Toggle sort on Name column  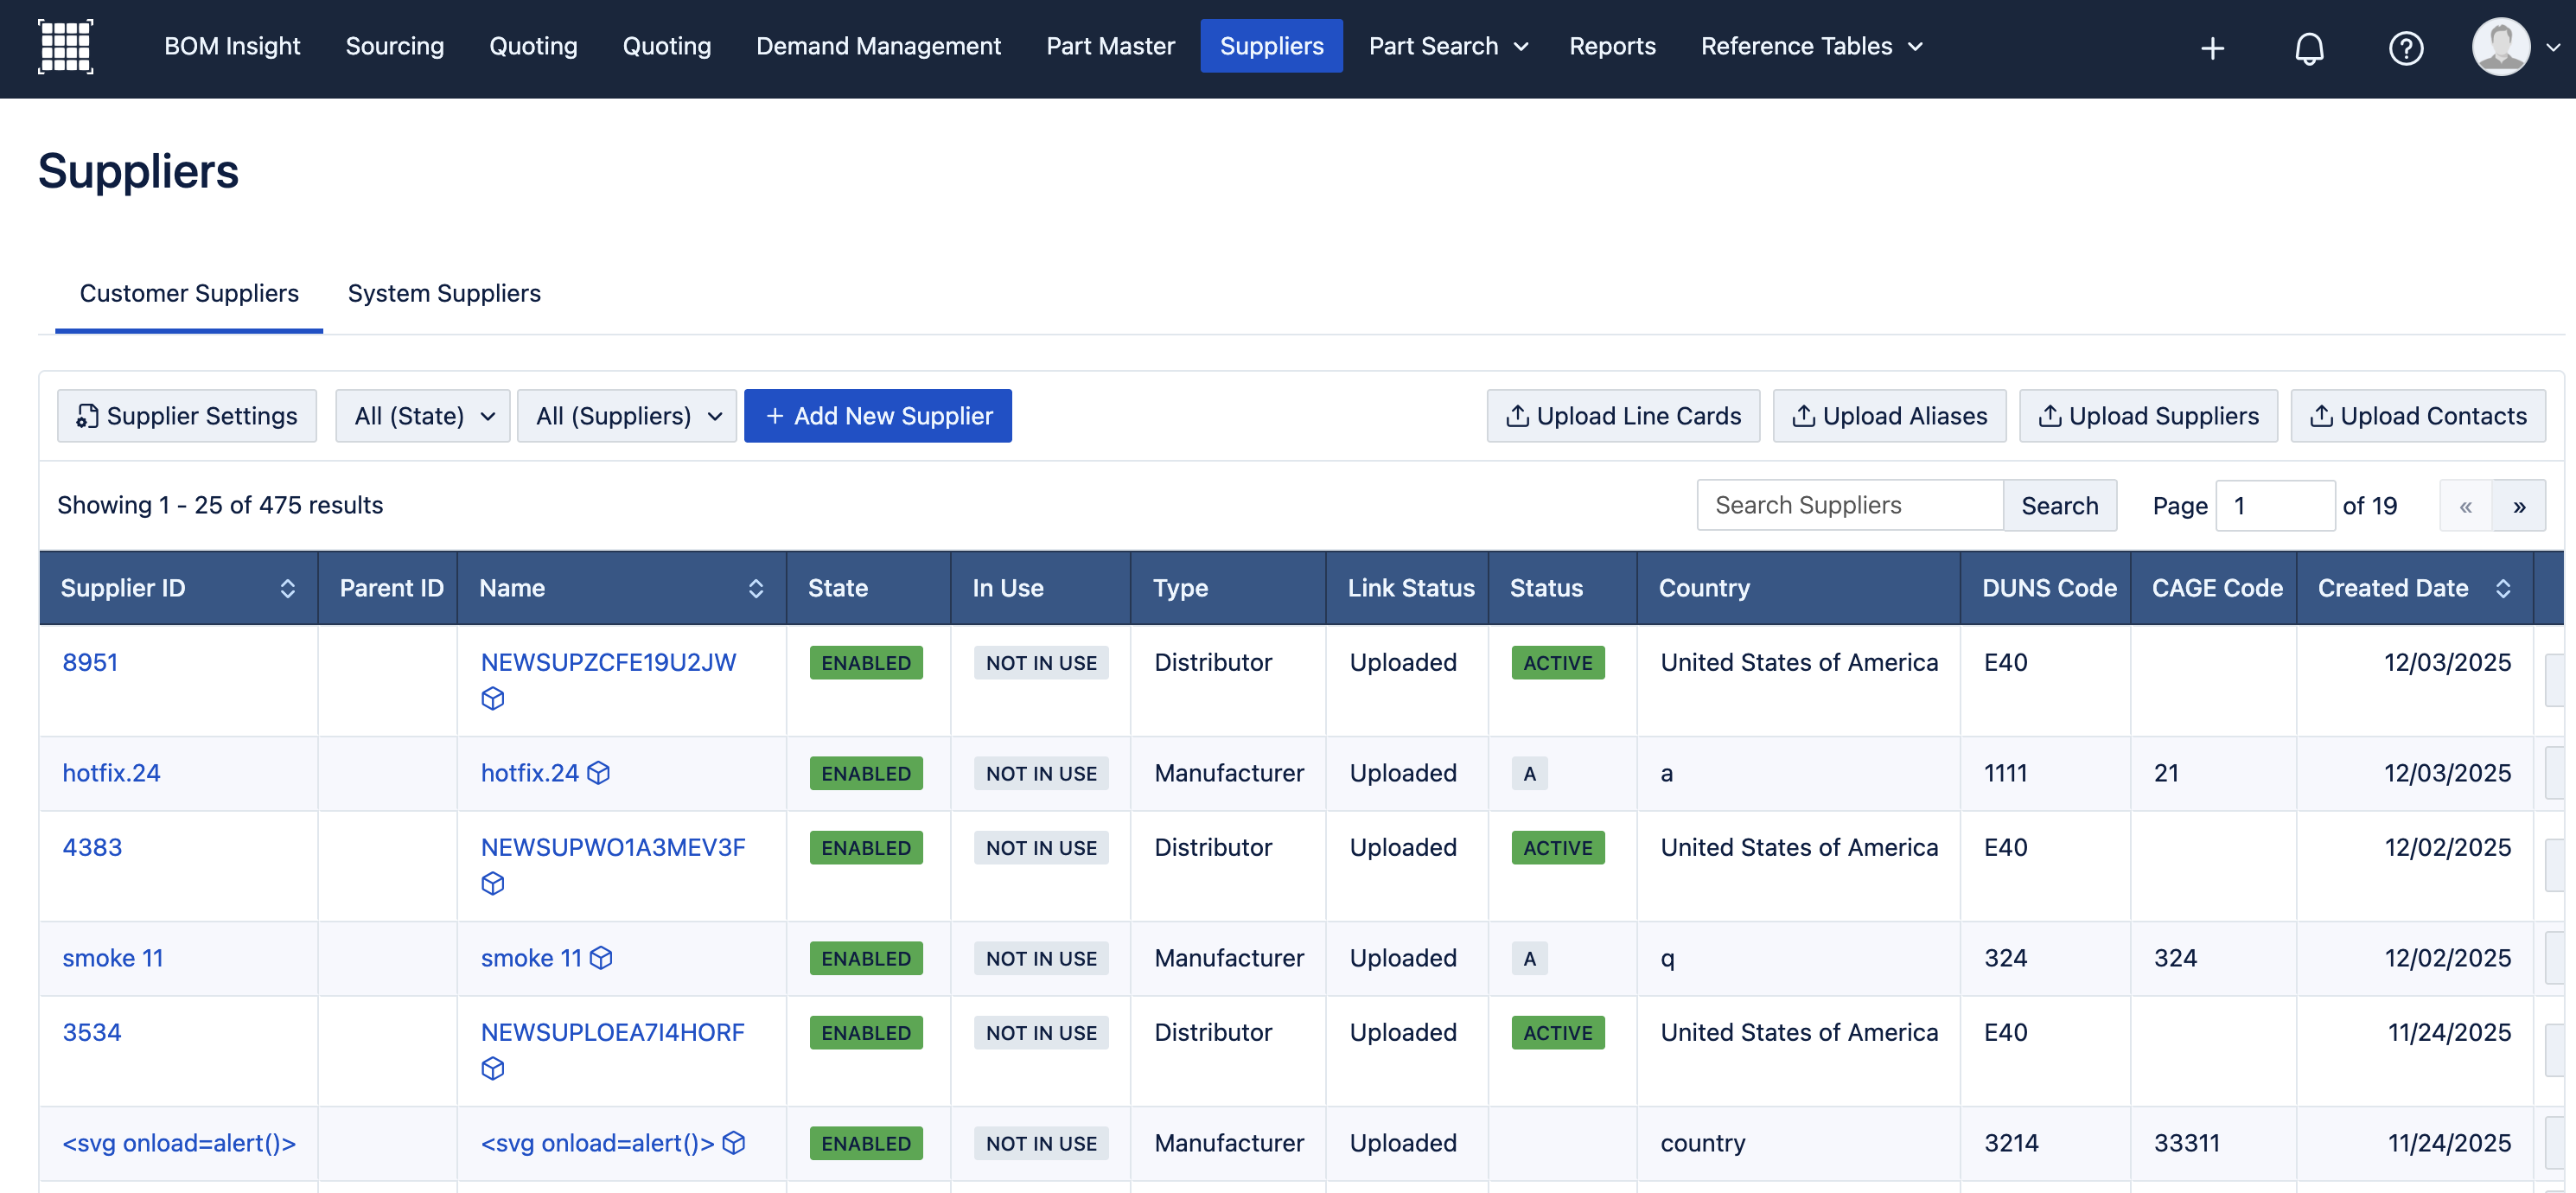[756, 588]
